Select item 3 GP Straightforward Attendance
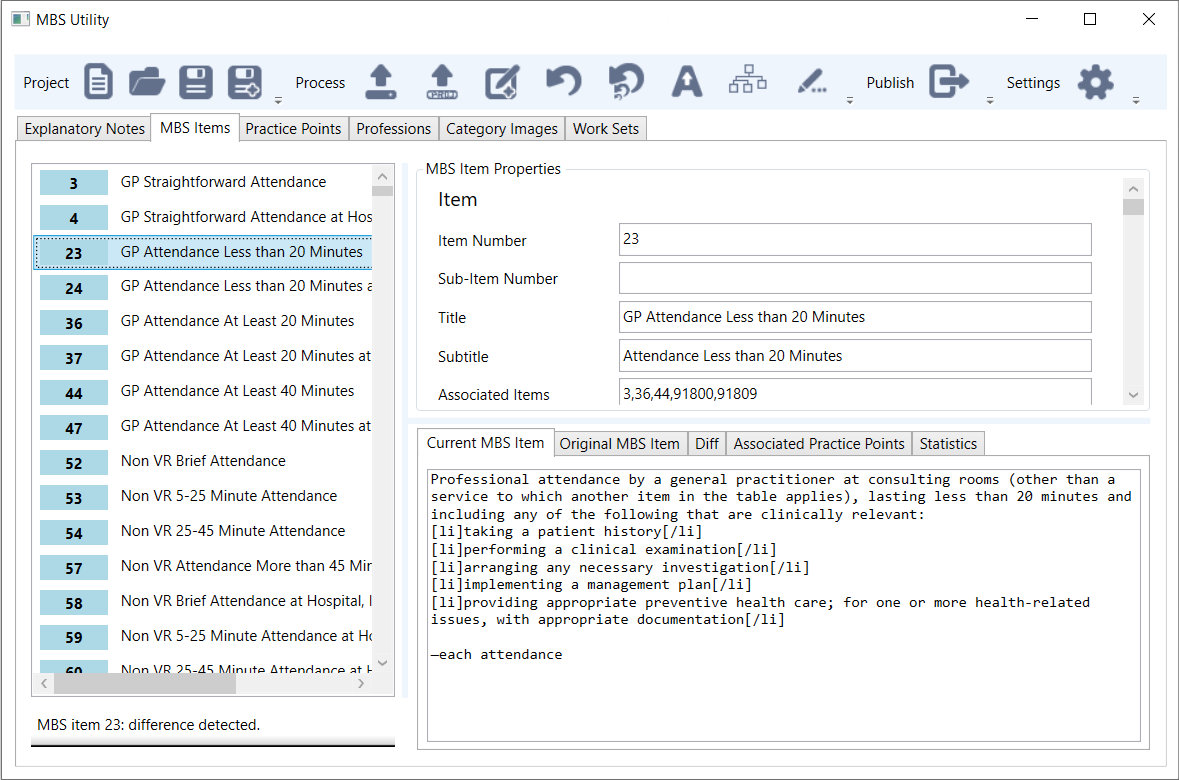The height and width of the screenshot is (780, 1179). pos(203,182)
